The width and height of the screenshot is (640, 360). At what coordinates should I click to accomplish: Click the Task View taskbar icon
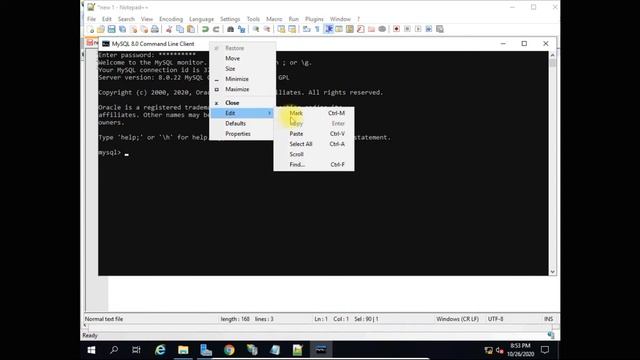[136, 350]
